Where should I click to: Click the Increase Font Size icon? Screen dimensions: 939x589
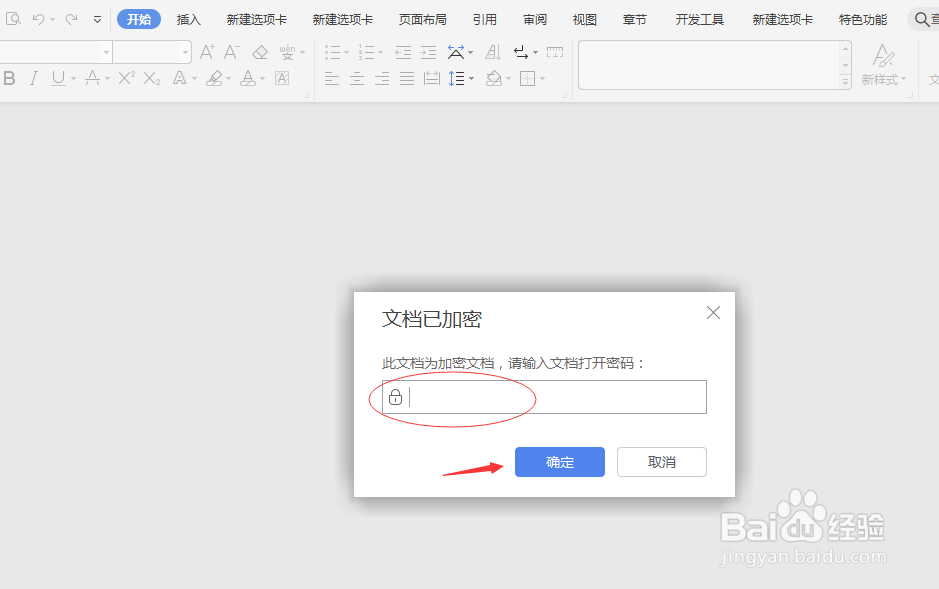coord(206,52)
